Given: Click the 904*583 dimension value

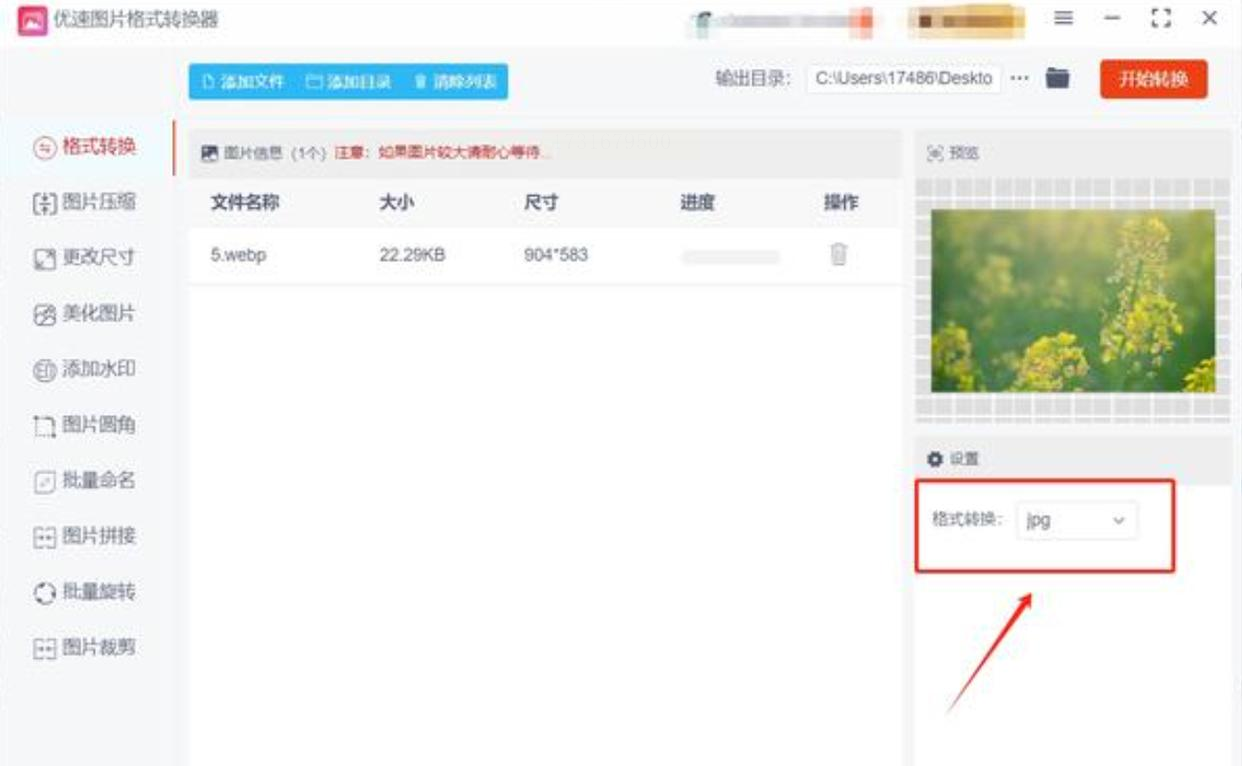Looking at the screenshot, I should [556, 255].
